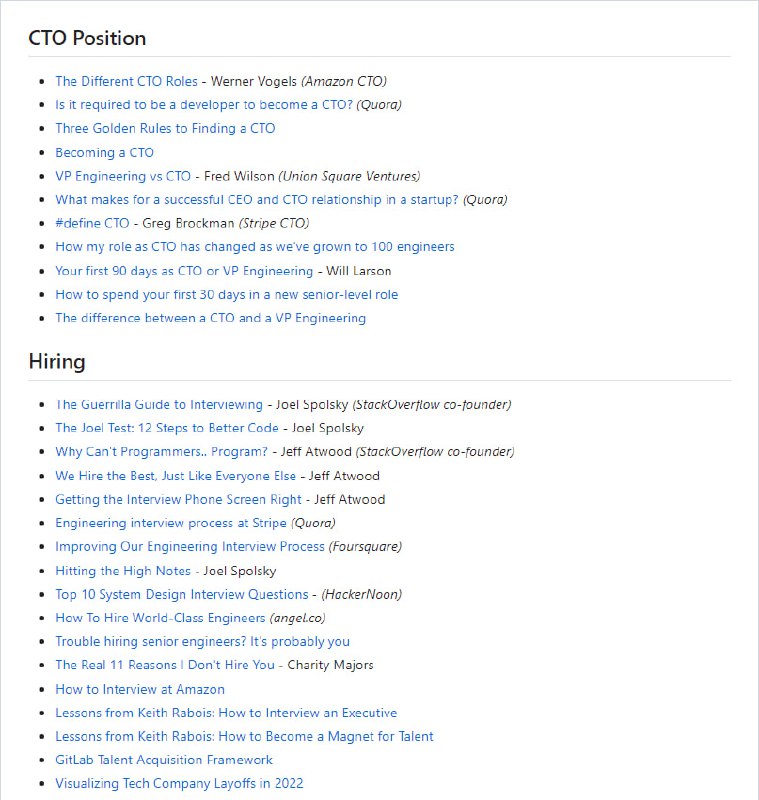
Task: Open 'VP Engineering vs CTO' article
Action: 122,176
